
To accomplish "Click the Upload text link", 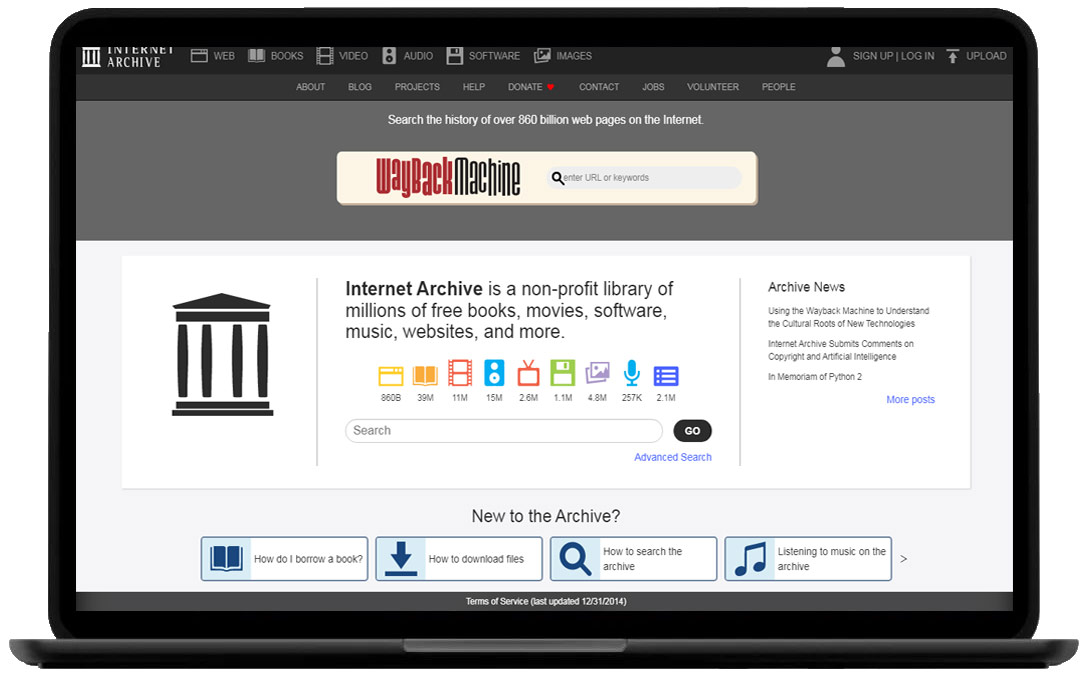I will 986,56.
